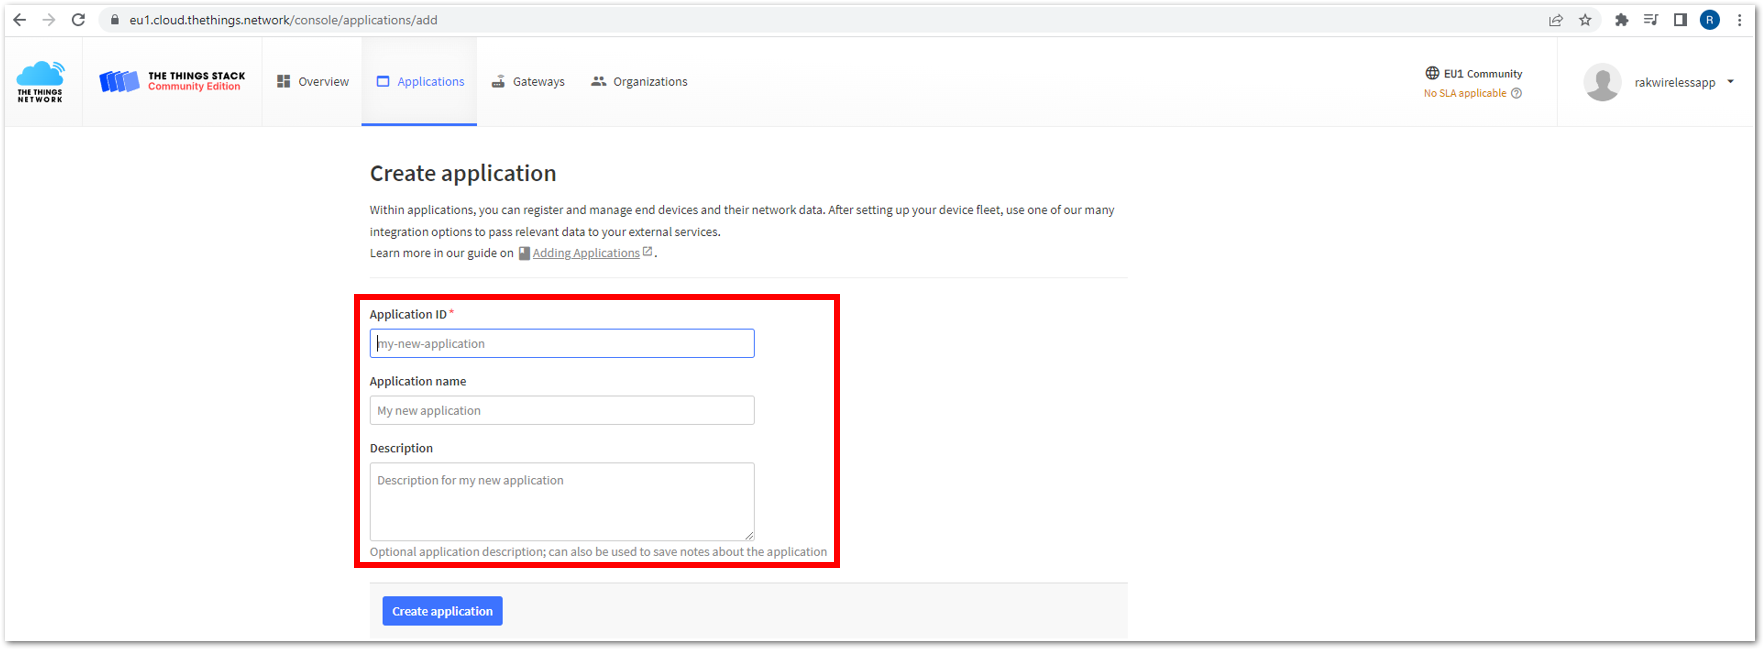The height and width of the screenshot is (650, 1764).
Task: Open the media control playlist icon
Action: coord(1651,20)
